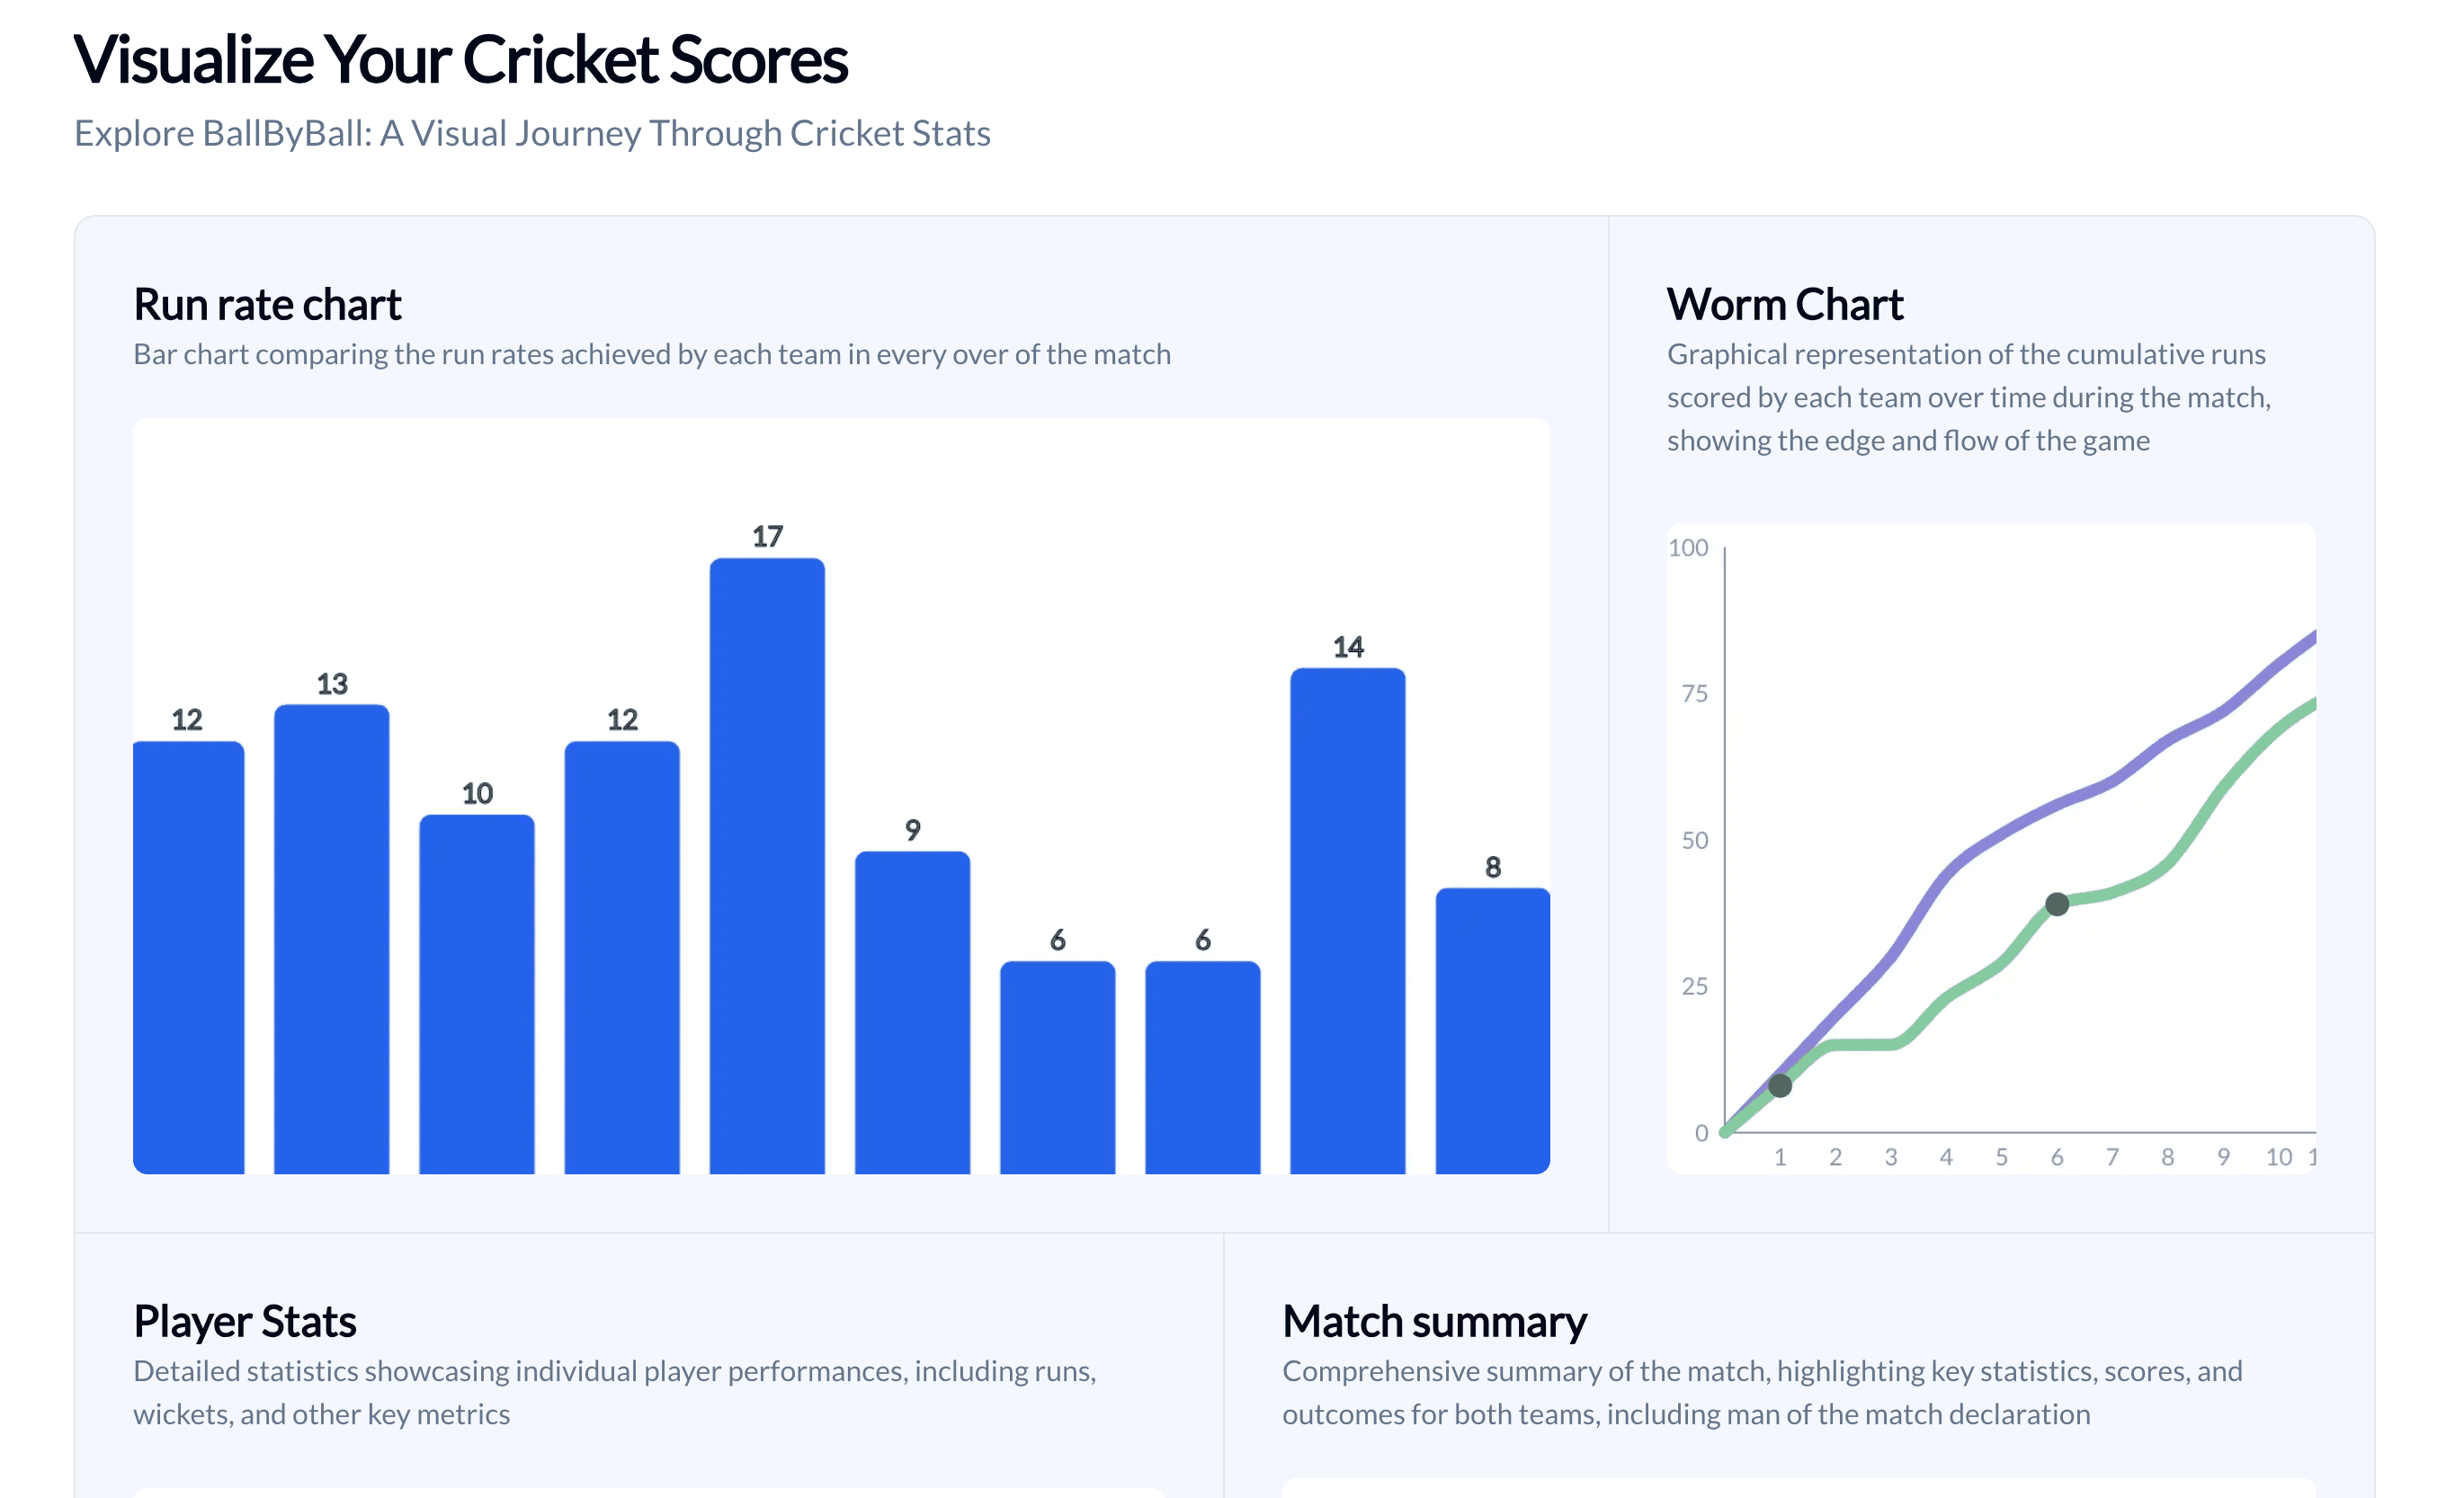2464x1498 pixels.
Task: Open the "Player Stats" section heading
Action: 245,1321
